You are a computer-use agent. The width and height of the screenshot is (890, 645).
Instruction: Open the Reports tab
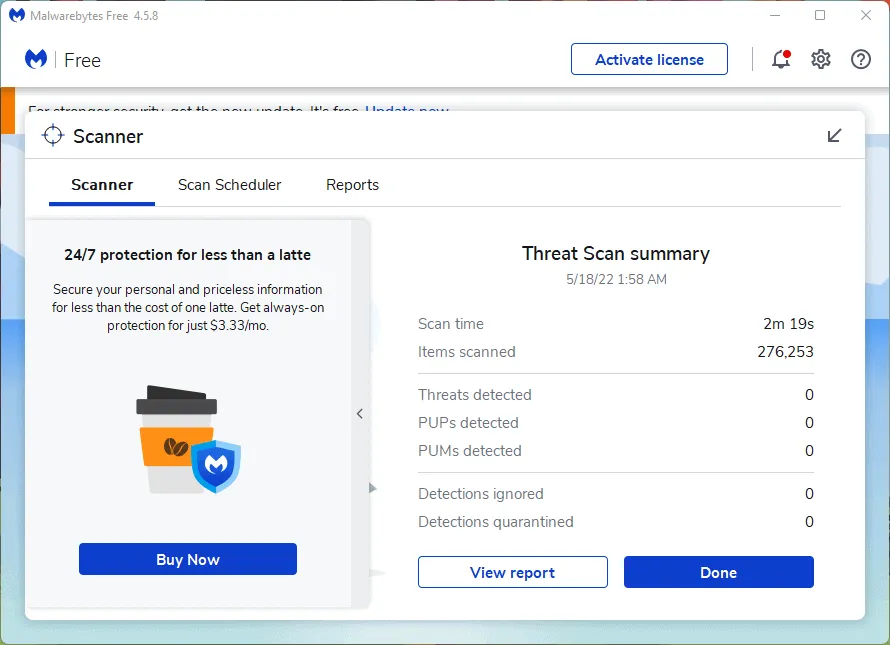click(x=352, y=185)
